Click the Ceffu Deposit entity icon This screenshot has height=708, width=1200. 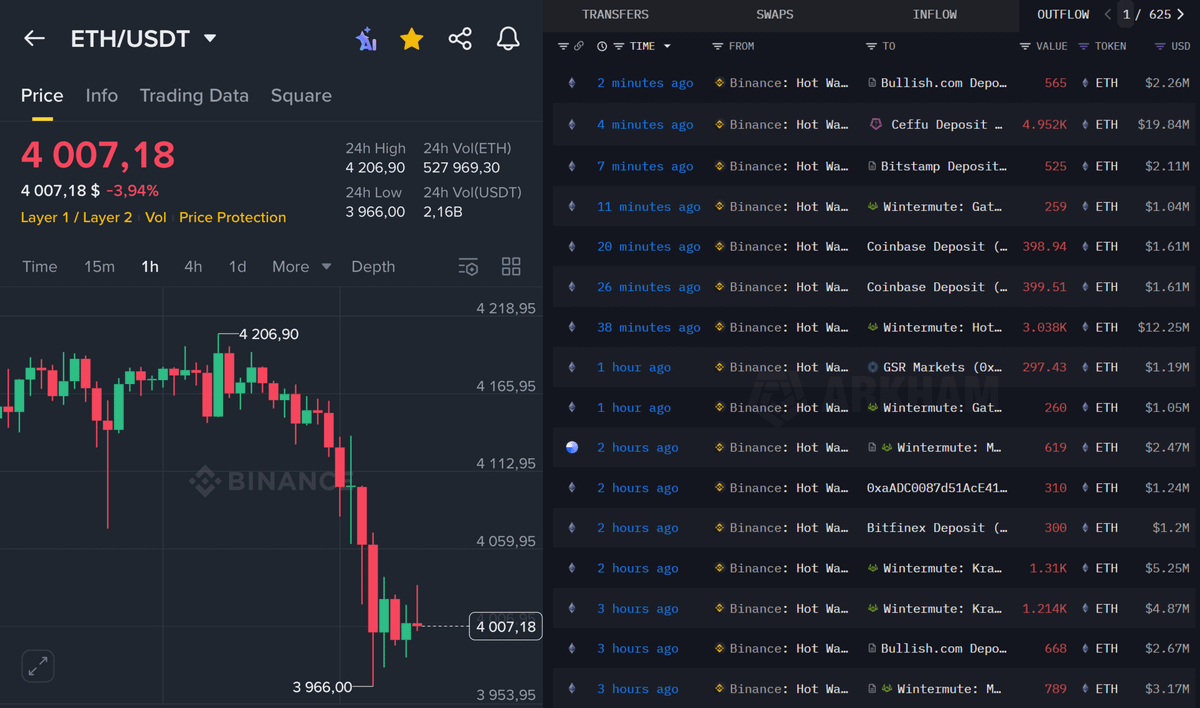(x=875, y=125)
